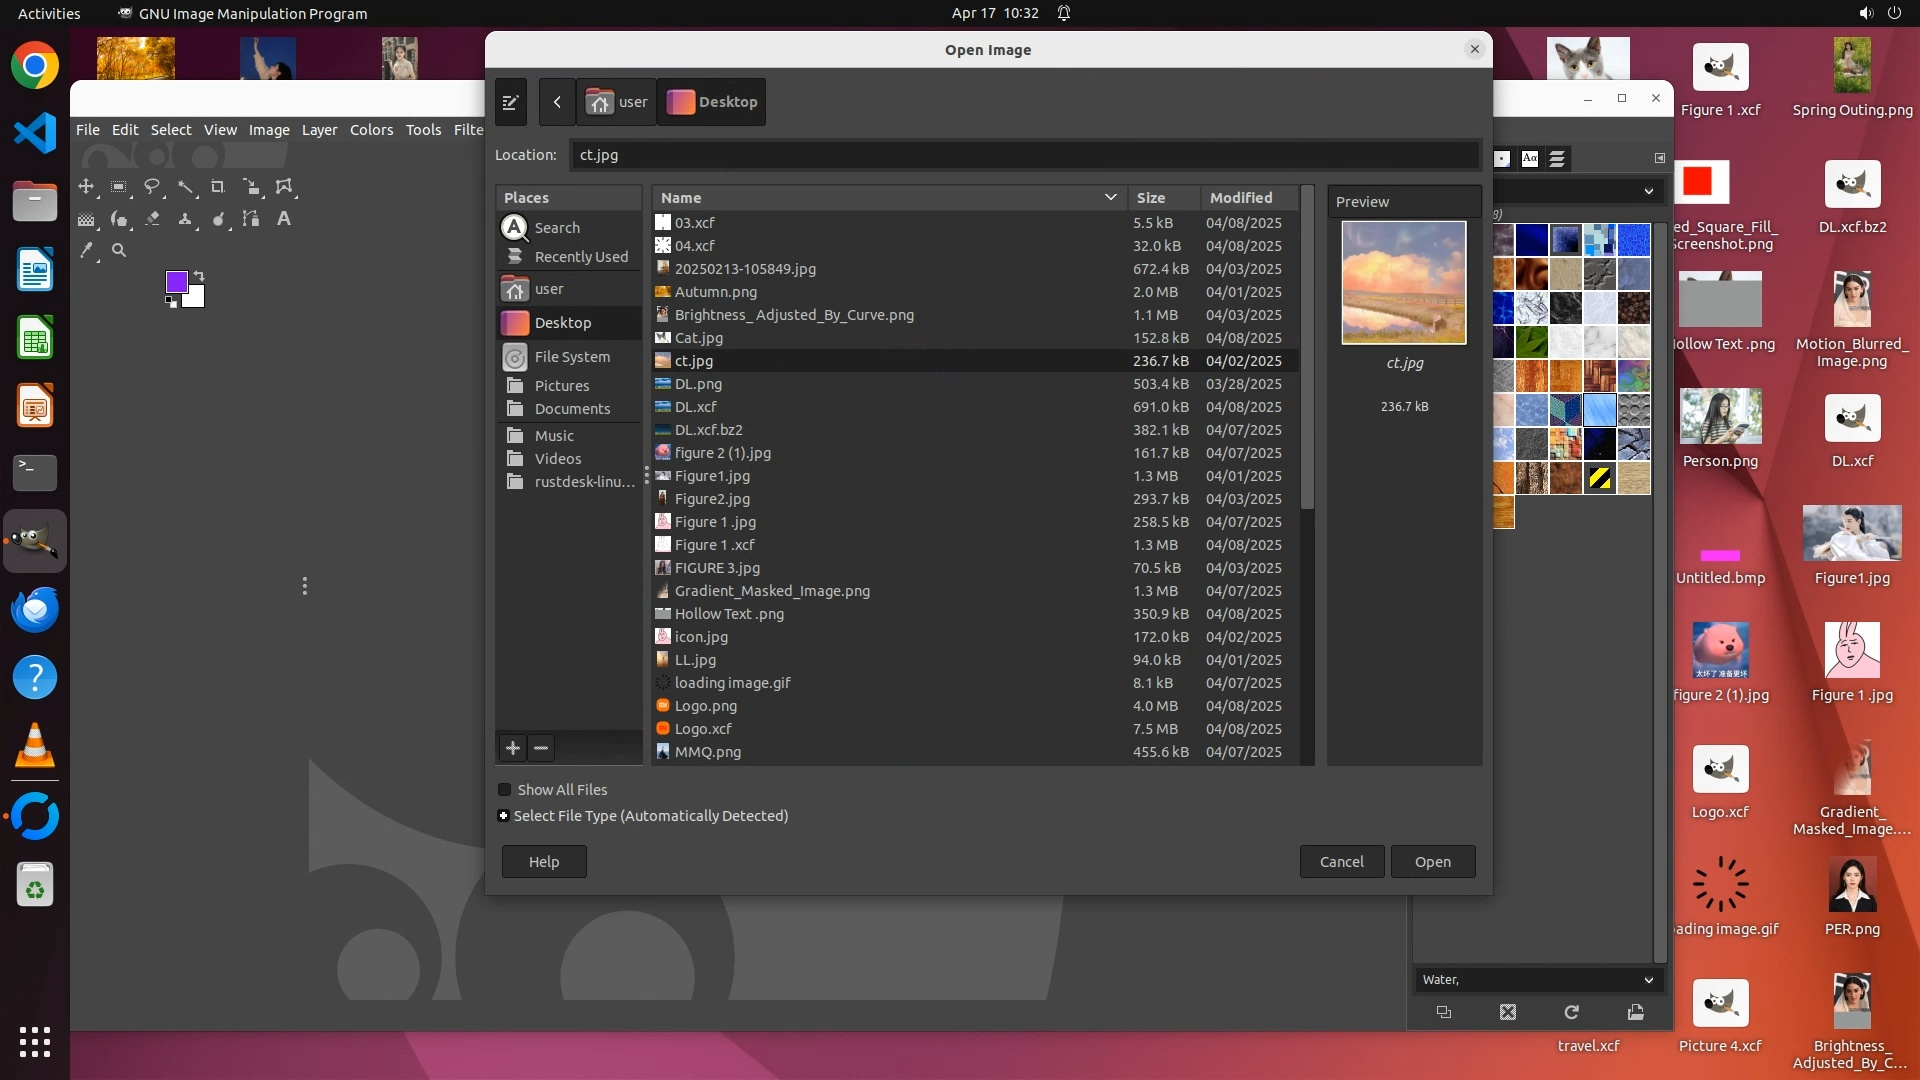1920x1080 pixels.
Task: Select the Eraser tool
Action: (152, 219)
